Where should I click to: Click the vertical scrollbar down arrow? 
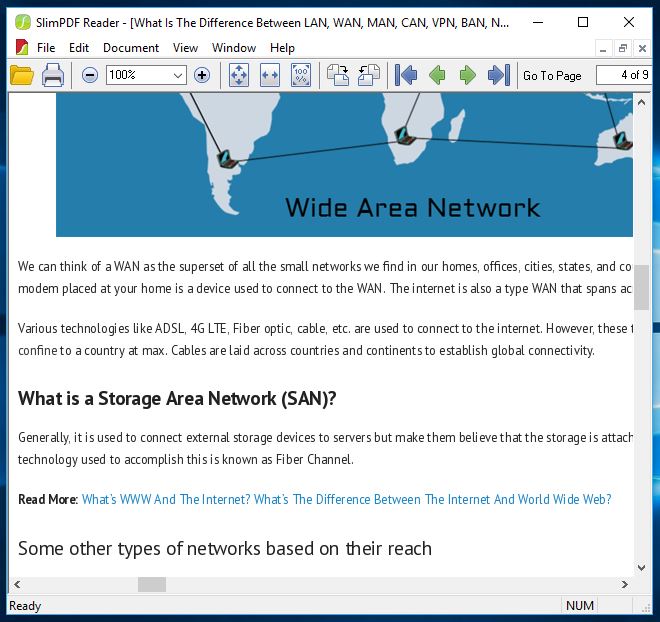click(641, 568)
